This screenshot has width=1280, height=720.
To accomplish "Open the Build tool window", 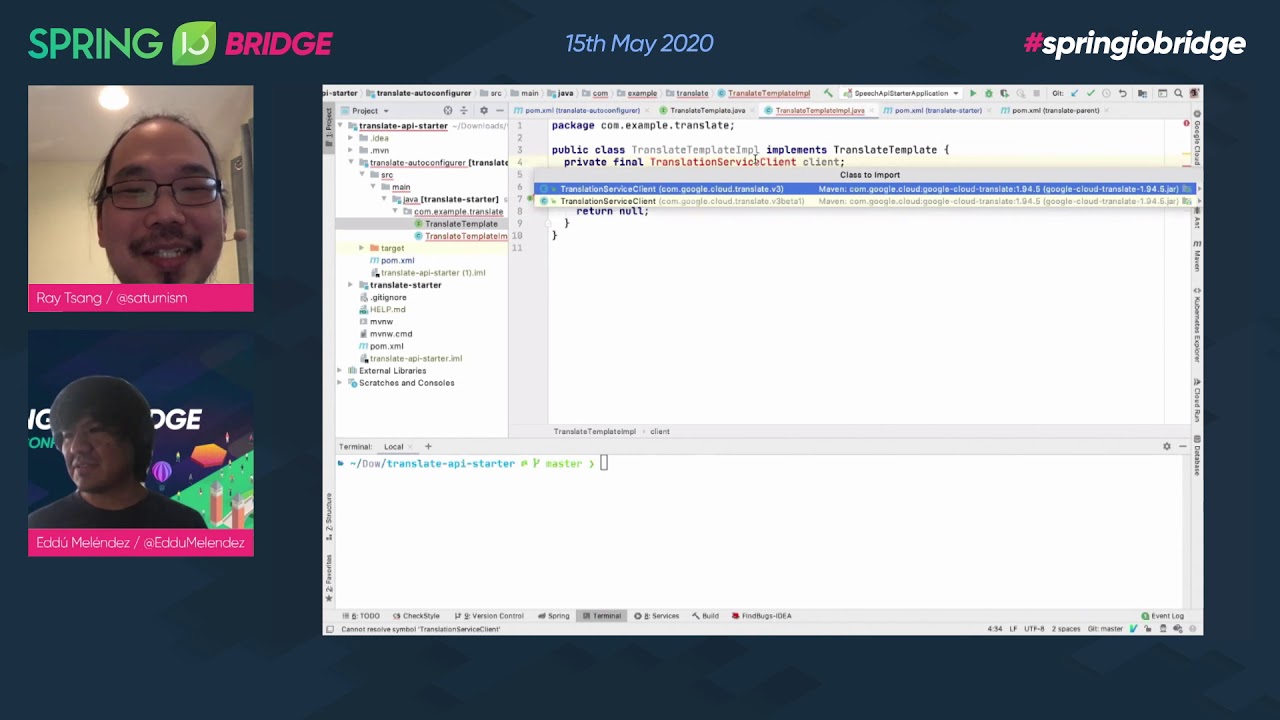I will click(705, 616).
